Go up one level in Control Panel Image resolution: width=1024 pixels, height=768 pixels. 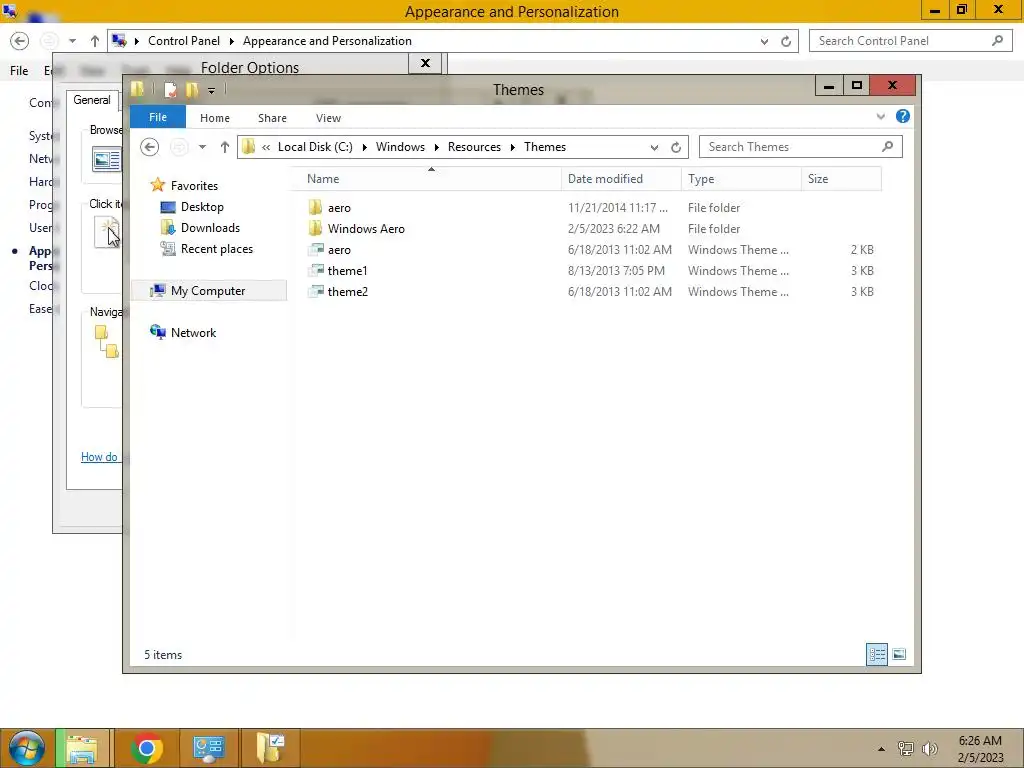tap(95, 41)
